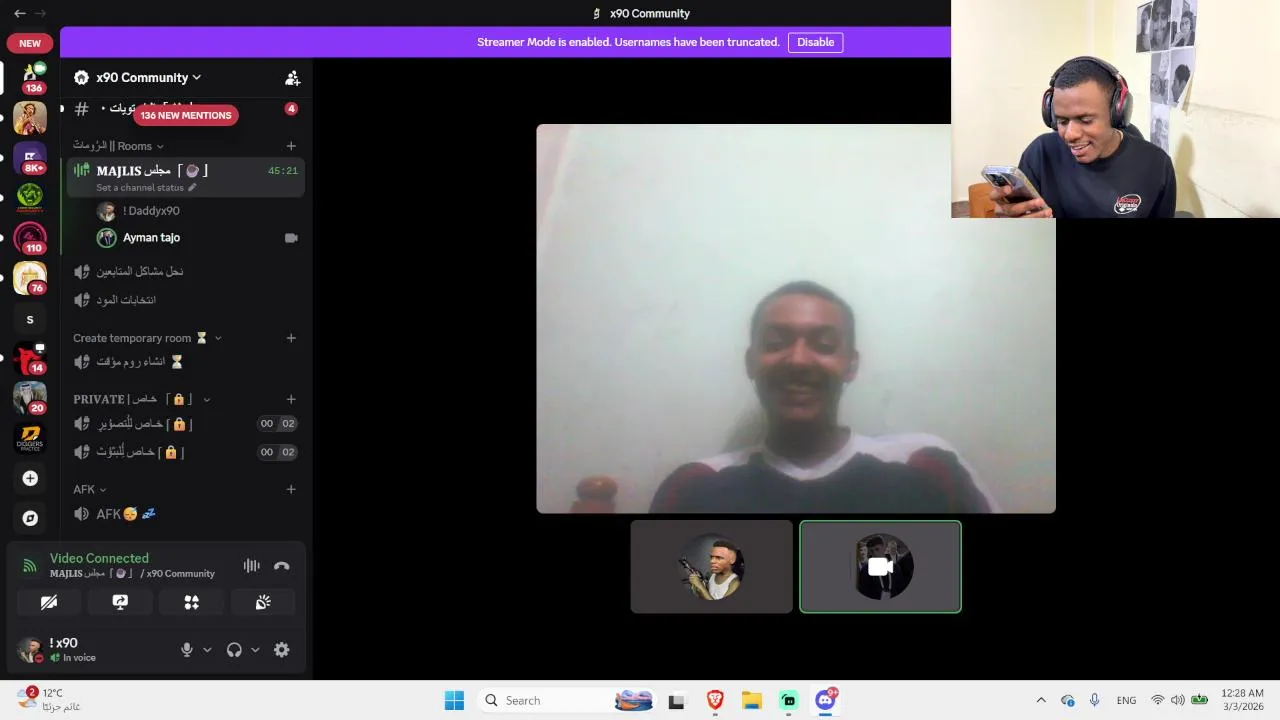Share your screen
The height and width of the screenshot is (720, 1280).
pyautogui.click(x=120, y=602)
